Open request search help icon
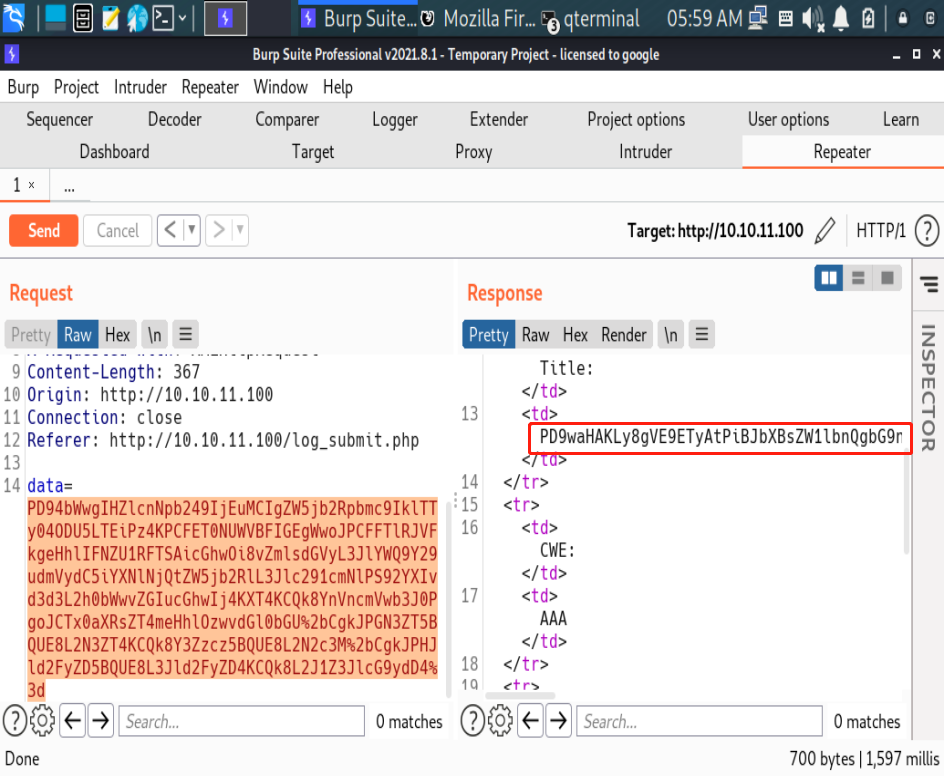The width and height of the screenshot is (944, 776). point(14,720)
